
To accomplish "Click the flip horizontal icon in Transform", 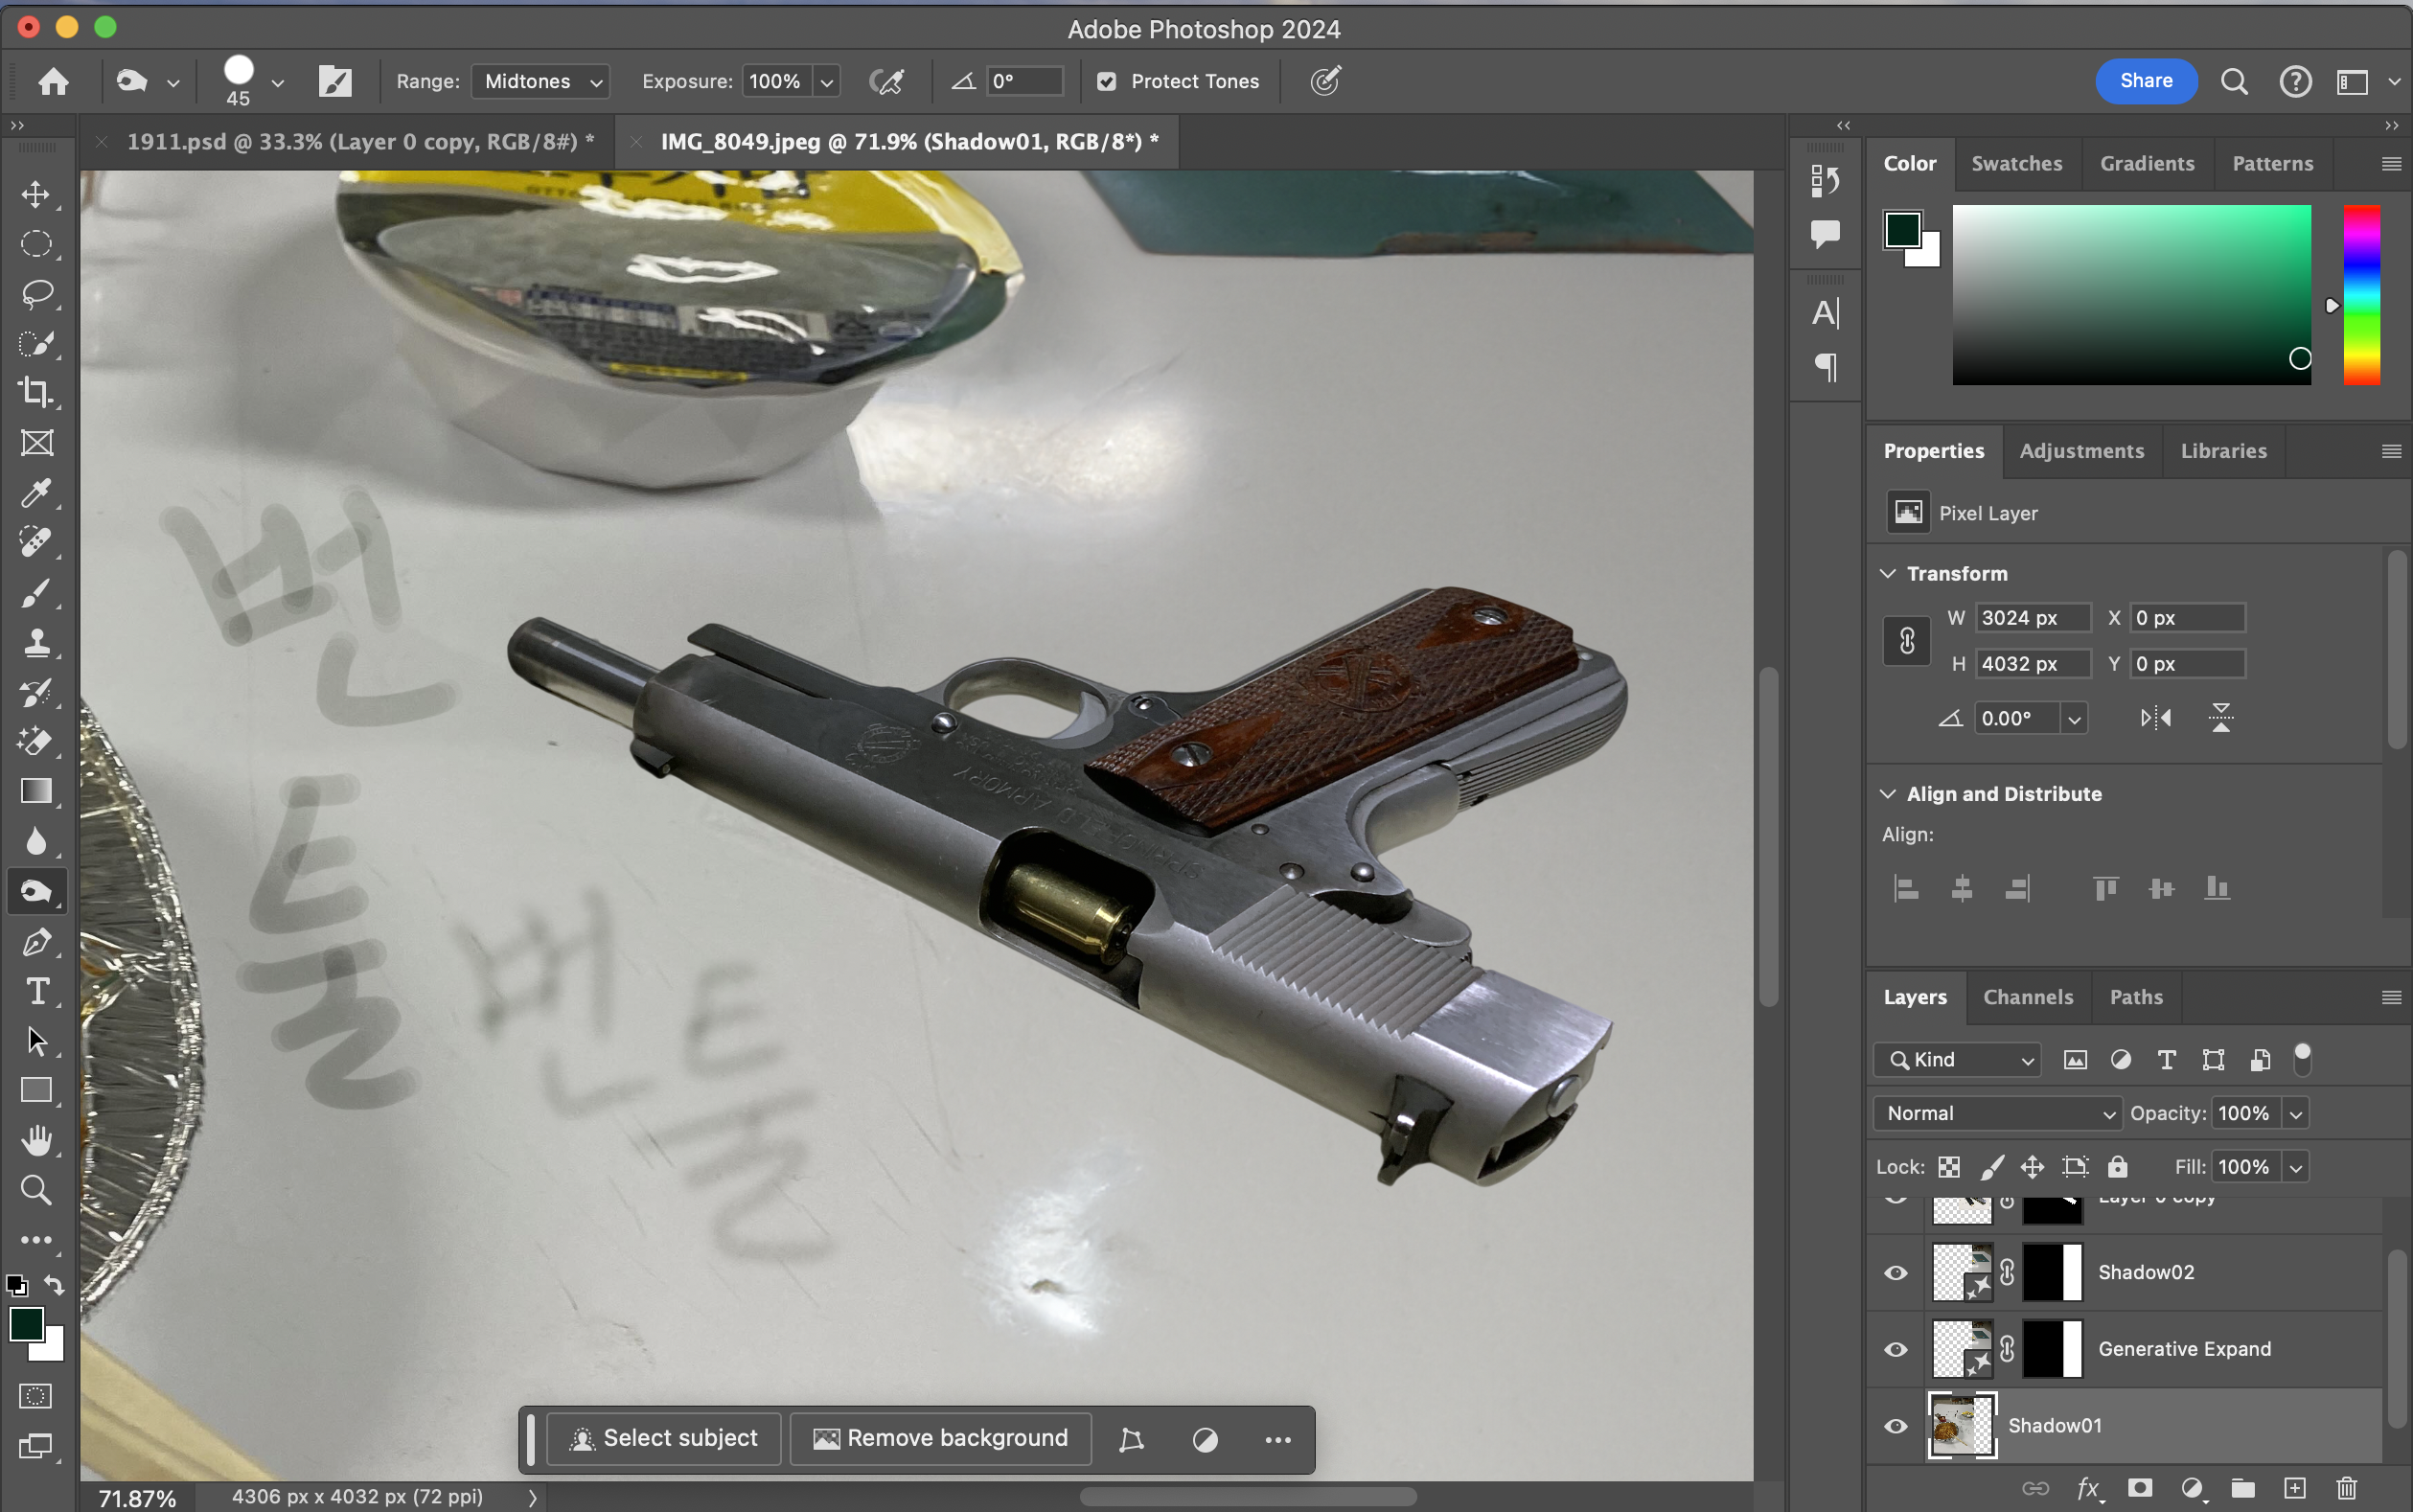I will pos(2156,718).
